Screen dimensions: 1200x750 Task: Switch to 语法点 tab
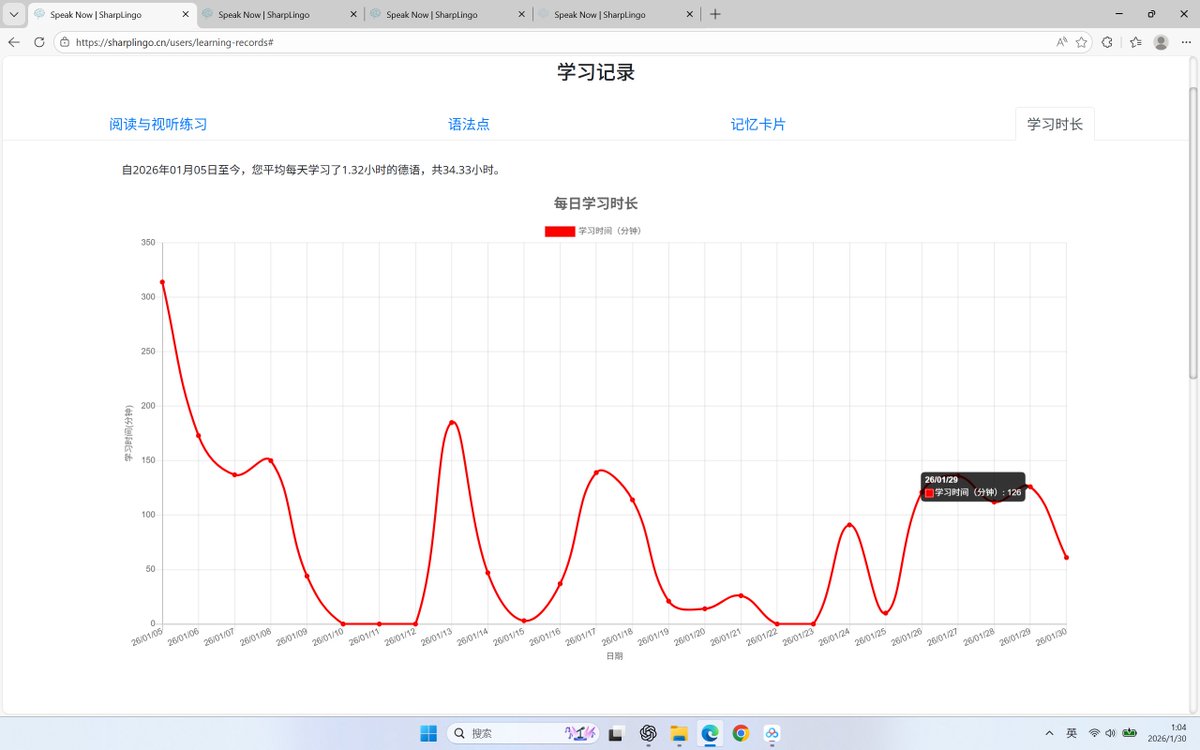tap(469, 124)
